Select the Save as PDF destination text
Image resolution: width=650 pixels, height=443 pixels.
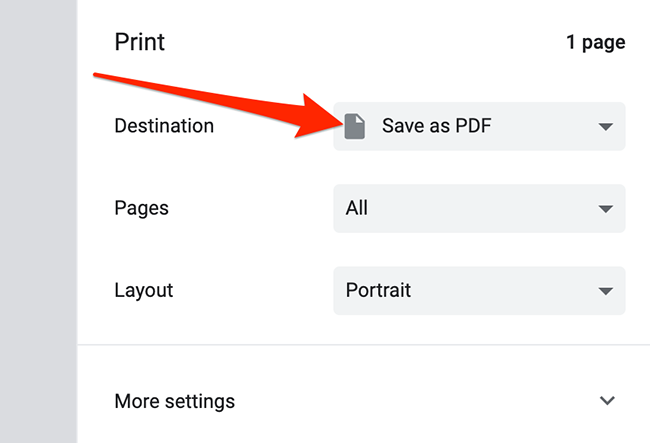pyautogui.click(x=437, y=127)
